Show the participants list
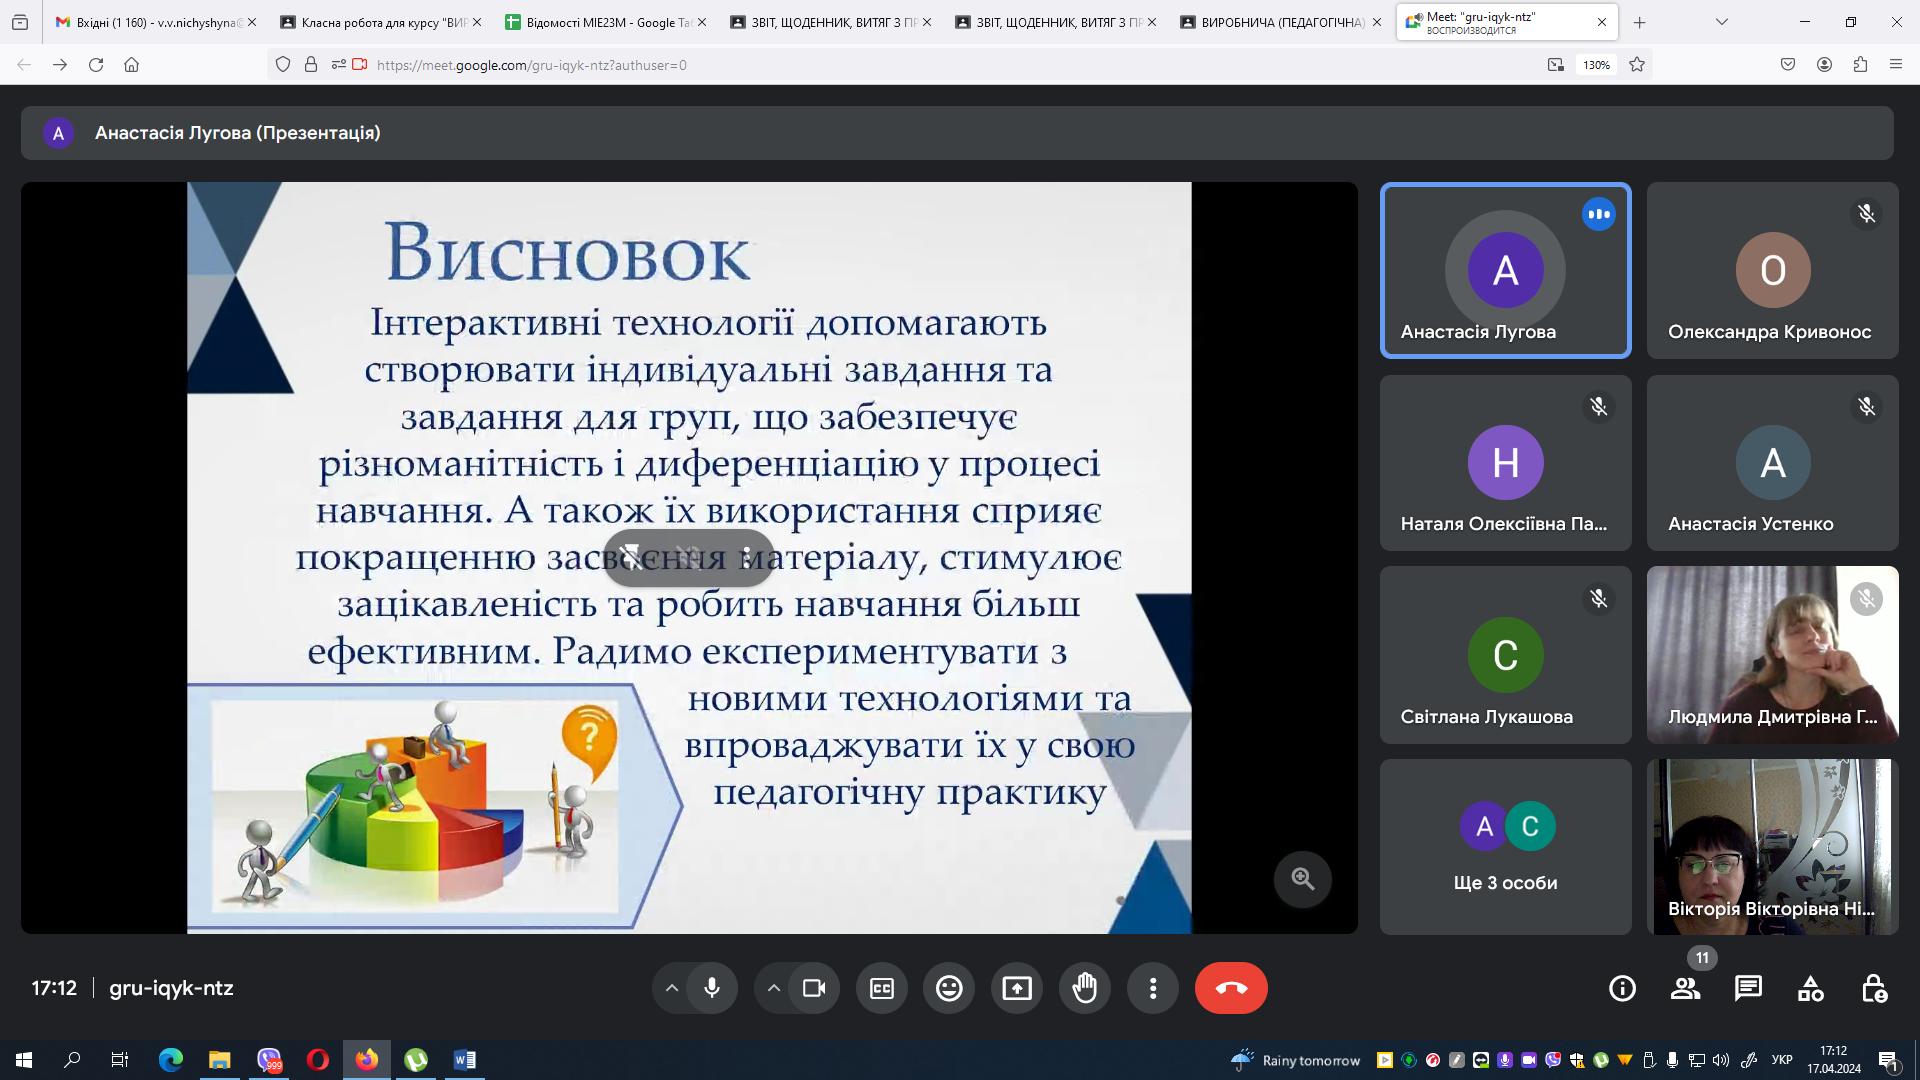1920x1080 pixels. 1685,988
